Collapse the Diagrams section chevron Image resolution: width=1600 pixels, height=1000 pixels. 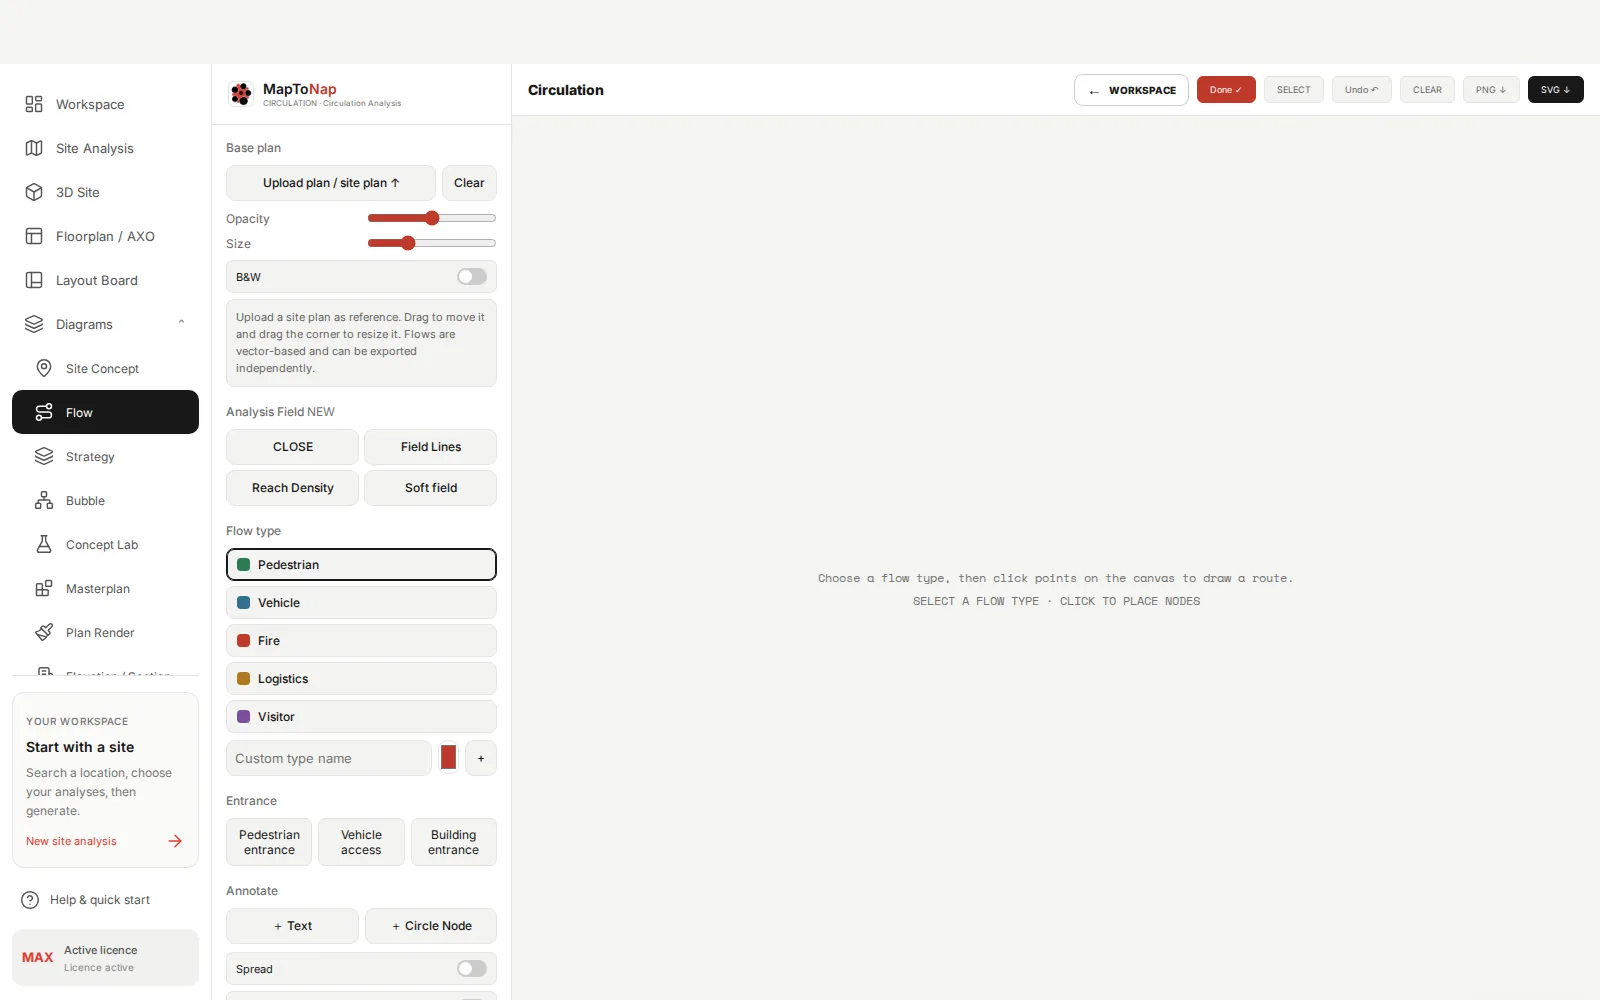(181, 322)
